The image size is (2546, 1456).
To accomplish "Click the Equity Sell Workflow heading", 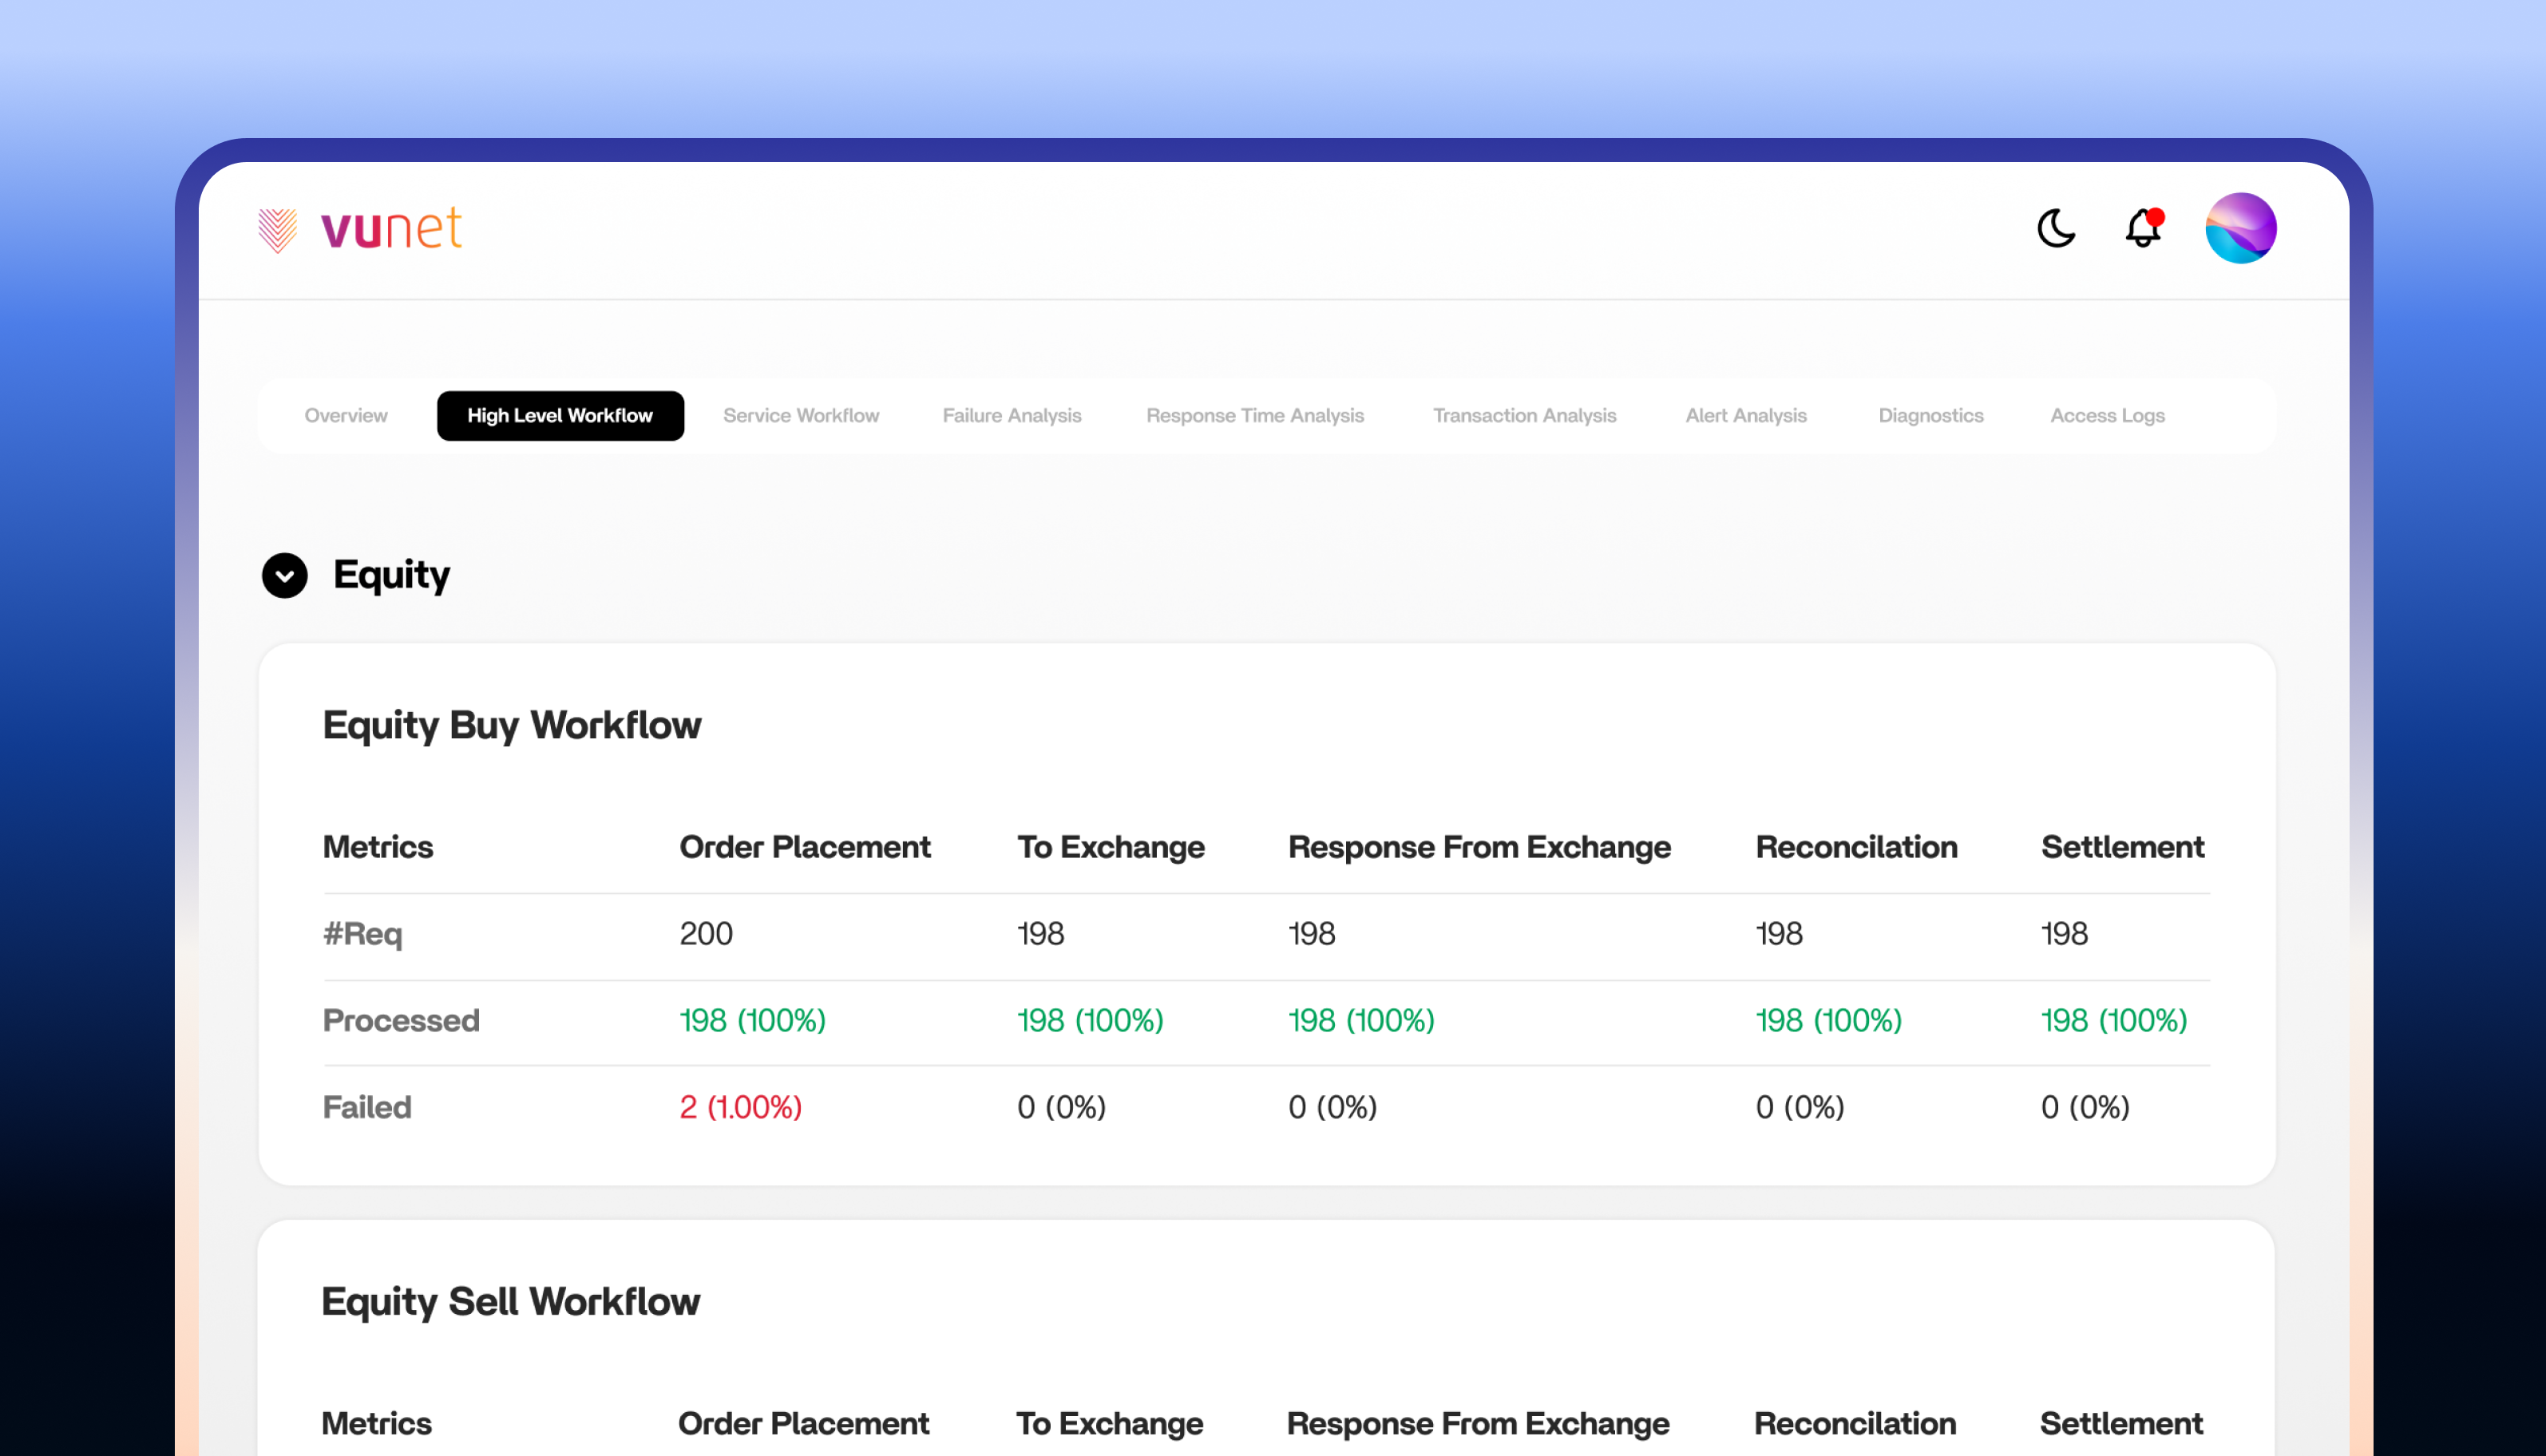I will coord(511,1302).
